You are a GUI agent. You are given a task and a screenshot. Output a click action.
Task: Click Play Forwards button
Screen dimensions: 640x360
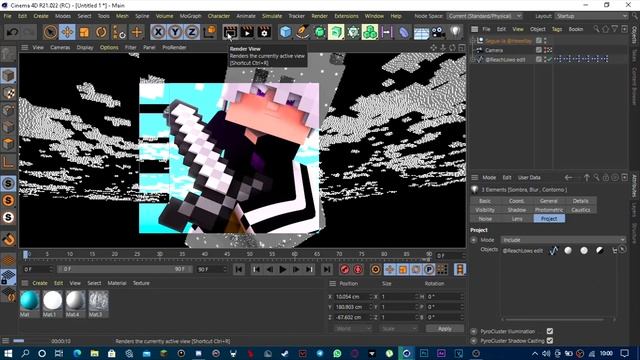pyautogui.click(x=282, y=269)
